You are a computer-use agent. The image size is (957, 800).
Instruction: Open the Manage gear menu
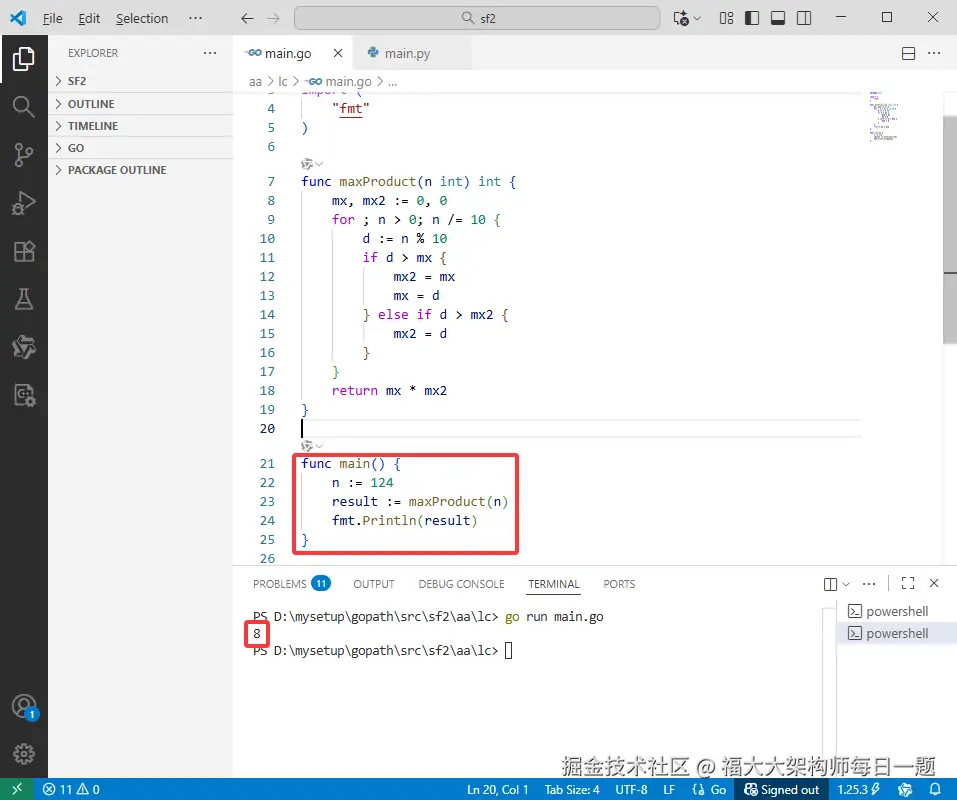click(x=23, y=754)
